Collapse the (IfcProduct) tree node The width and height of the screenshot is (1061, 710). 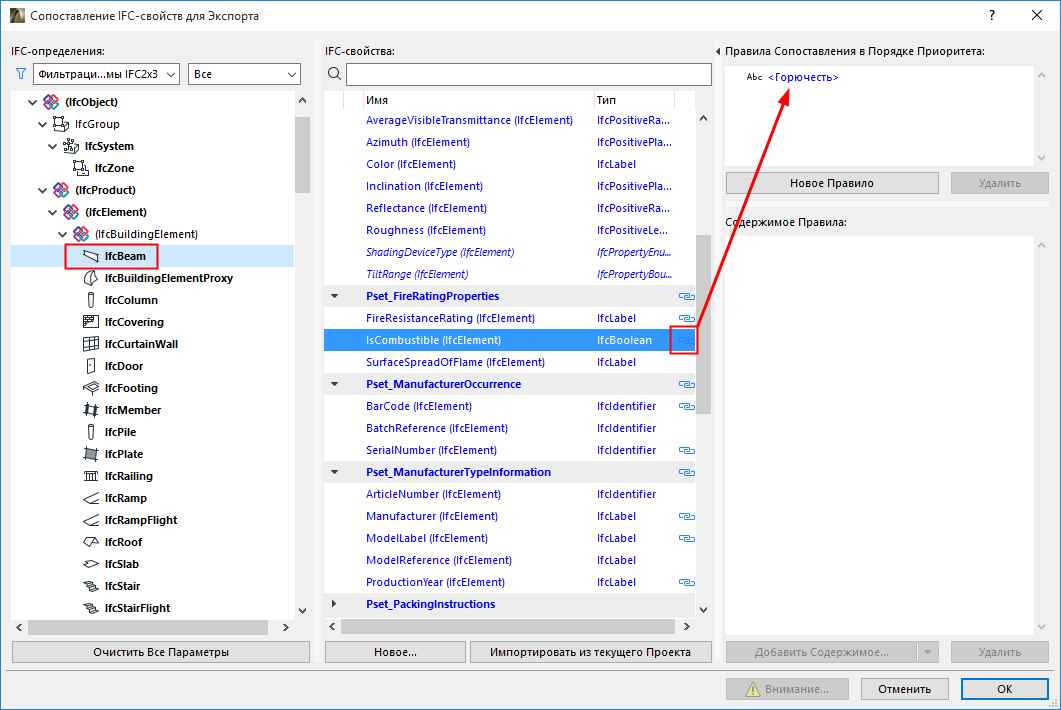click(x=42, y=190)
